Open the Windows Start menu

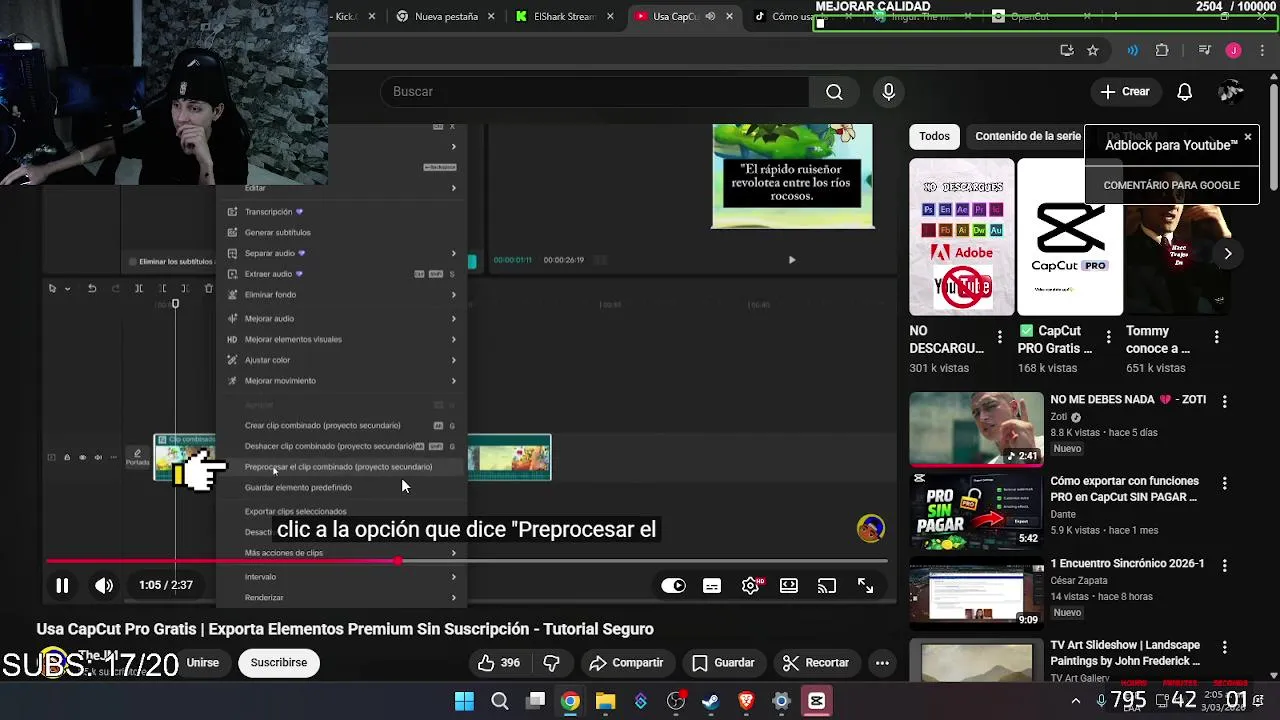click(464, 701)
